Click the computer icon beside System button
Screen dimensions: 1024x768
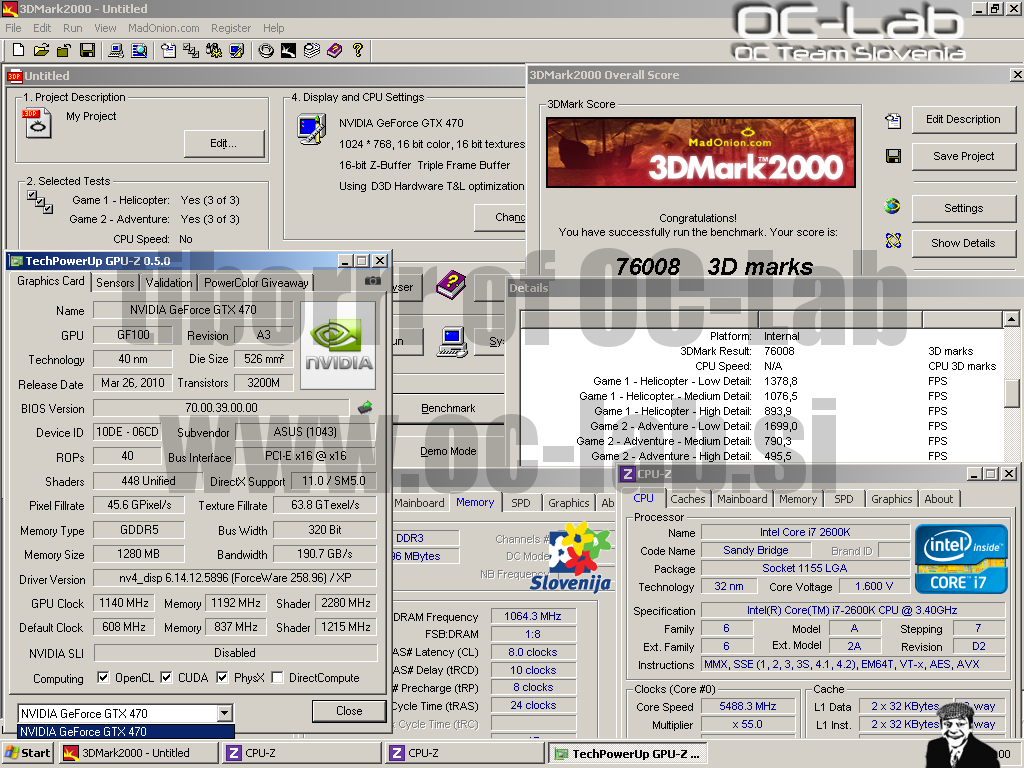452,342
